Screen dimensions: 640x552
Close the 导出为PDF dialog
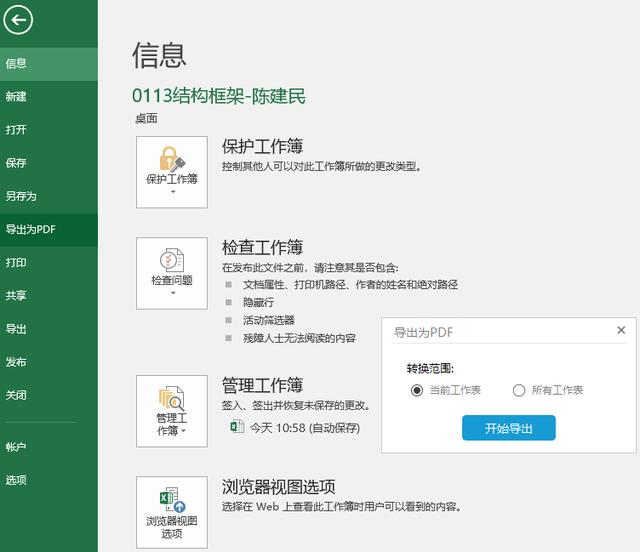point(621,330)
